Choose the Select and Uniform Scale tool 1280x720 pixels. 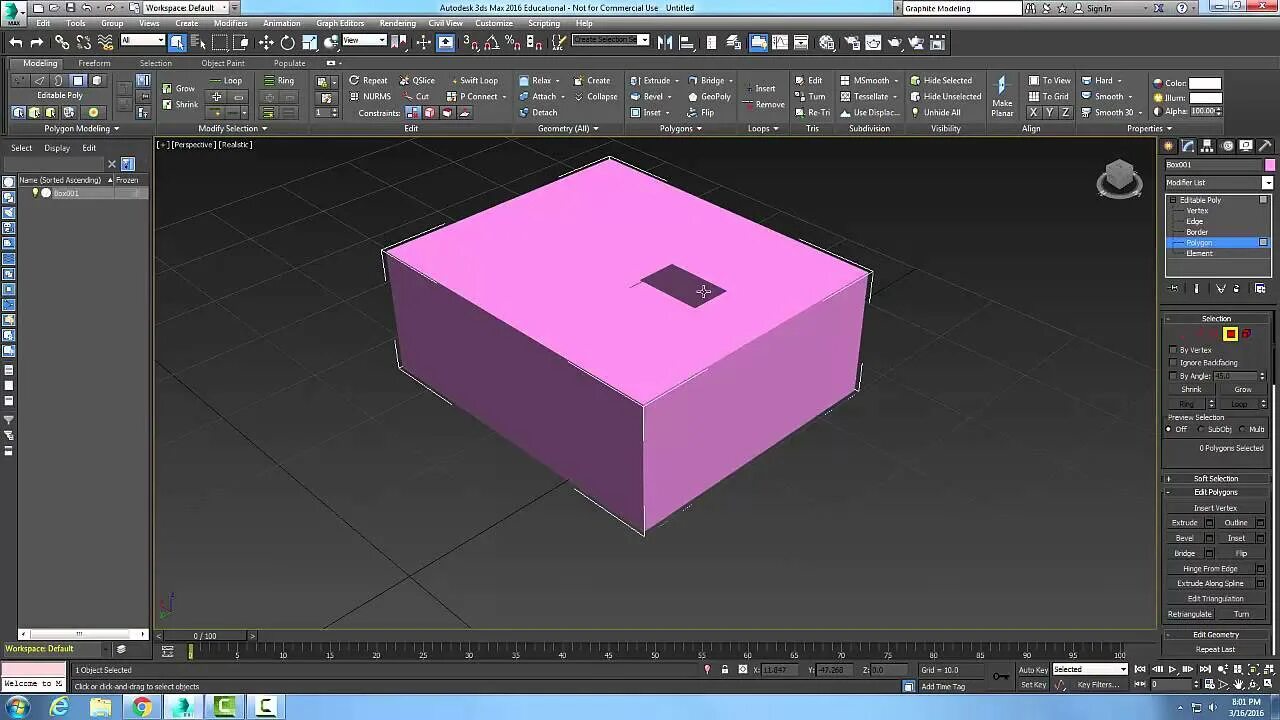pos(310,42)
